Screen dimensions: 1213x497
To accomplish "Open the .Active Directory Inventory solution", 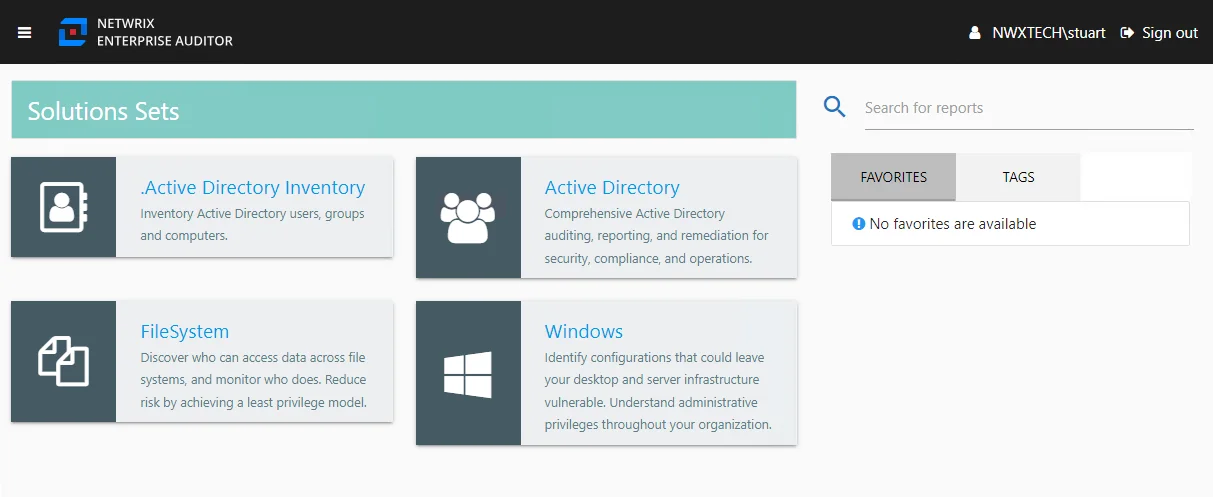I will click(x=253, y=187).
